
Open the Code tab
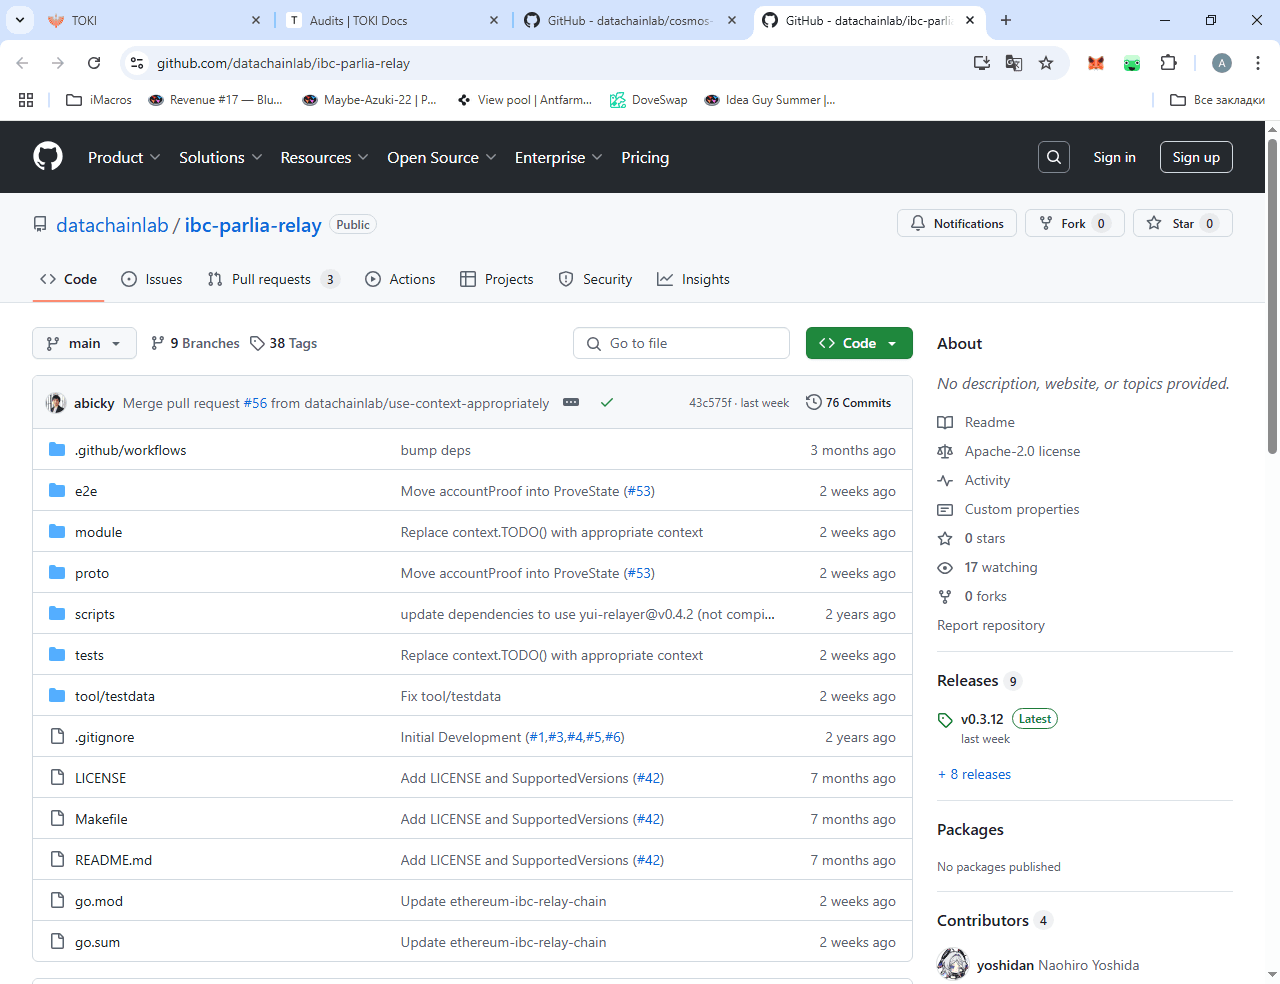tap(68, 279)
